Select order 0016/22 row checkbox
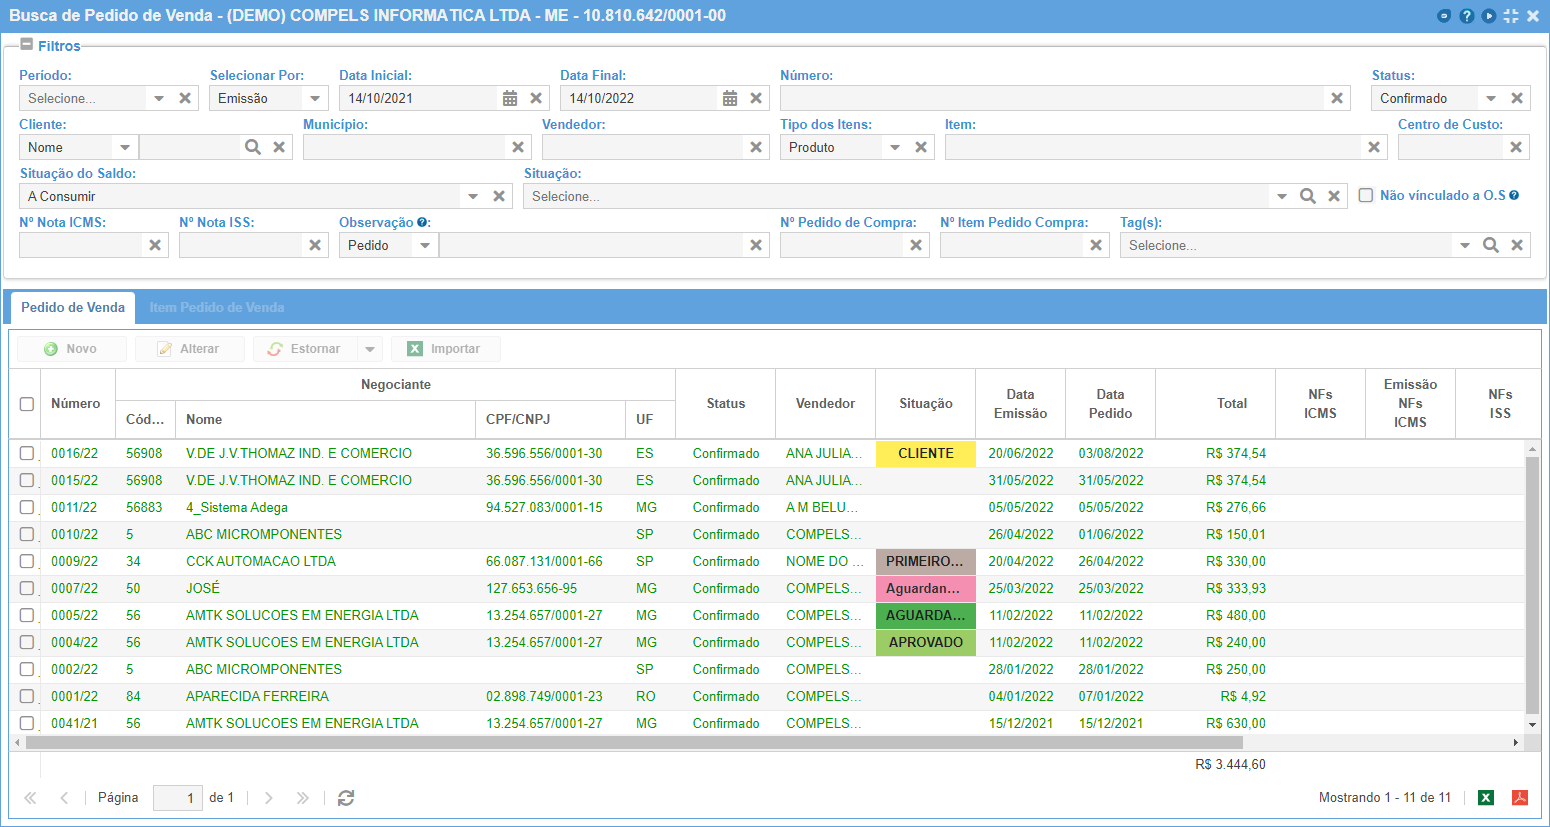The image size is (1550, 827). click(x=27, y=453)
